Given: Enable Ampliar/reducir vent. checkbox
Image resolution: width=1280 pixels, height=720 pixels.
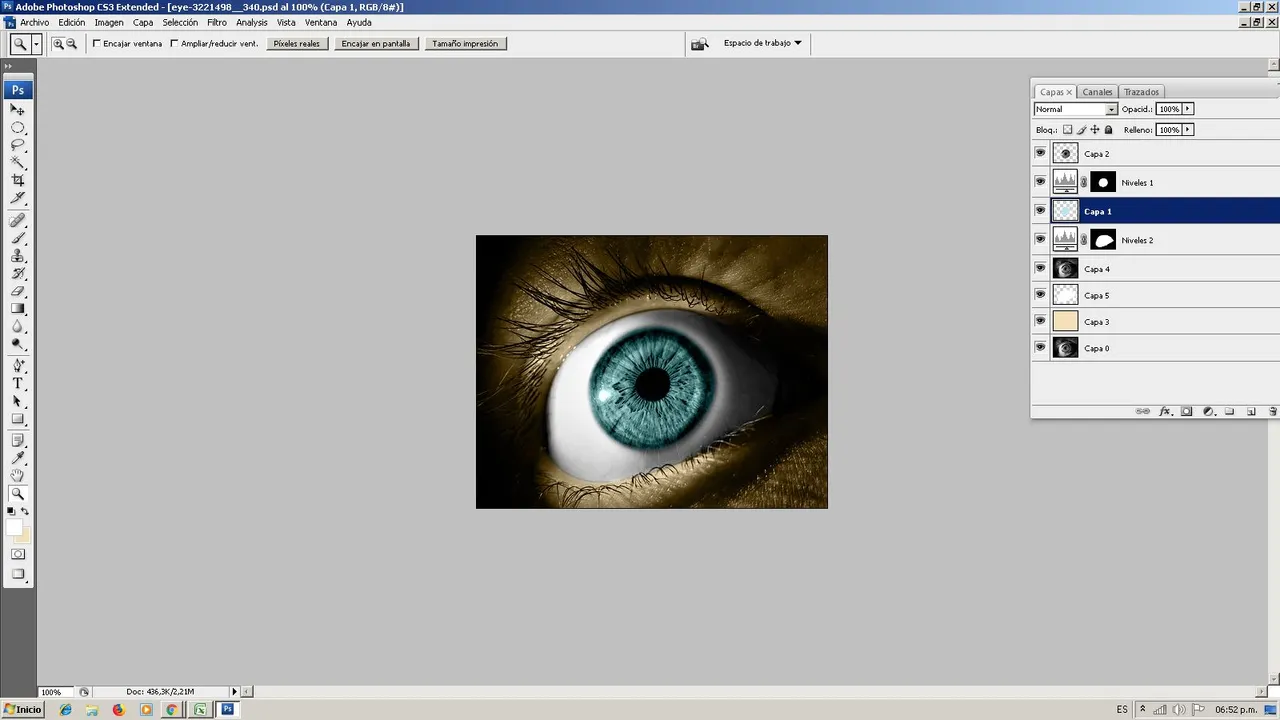Looking at the screenshot, I should [x=175, y=44].
